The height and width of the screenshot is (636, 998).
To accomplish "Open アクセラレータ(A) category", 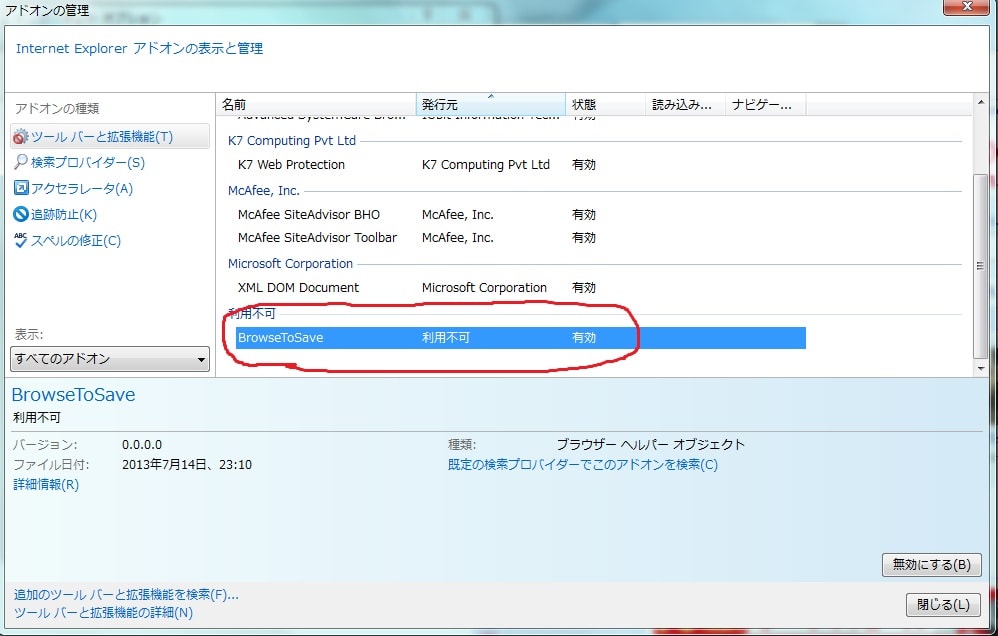I will (81, 188).
